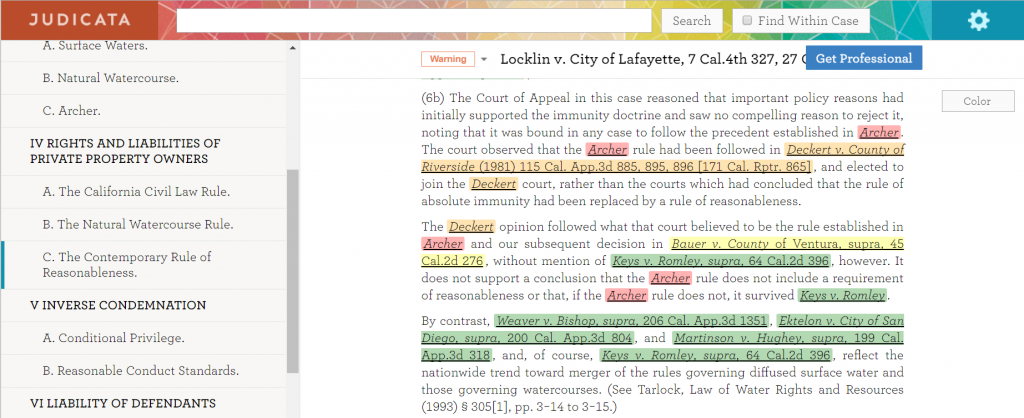Click the Locklin v. City of Lafayette title
The height and width of the screenshot is (418, 1024).
pyautogui.click(x=652, y=59)
